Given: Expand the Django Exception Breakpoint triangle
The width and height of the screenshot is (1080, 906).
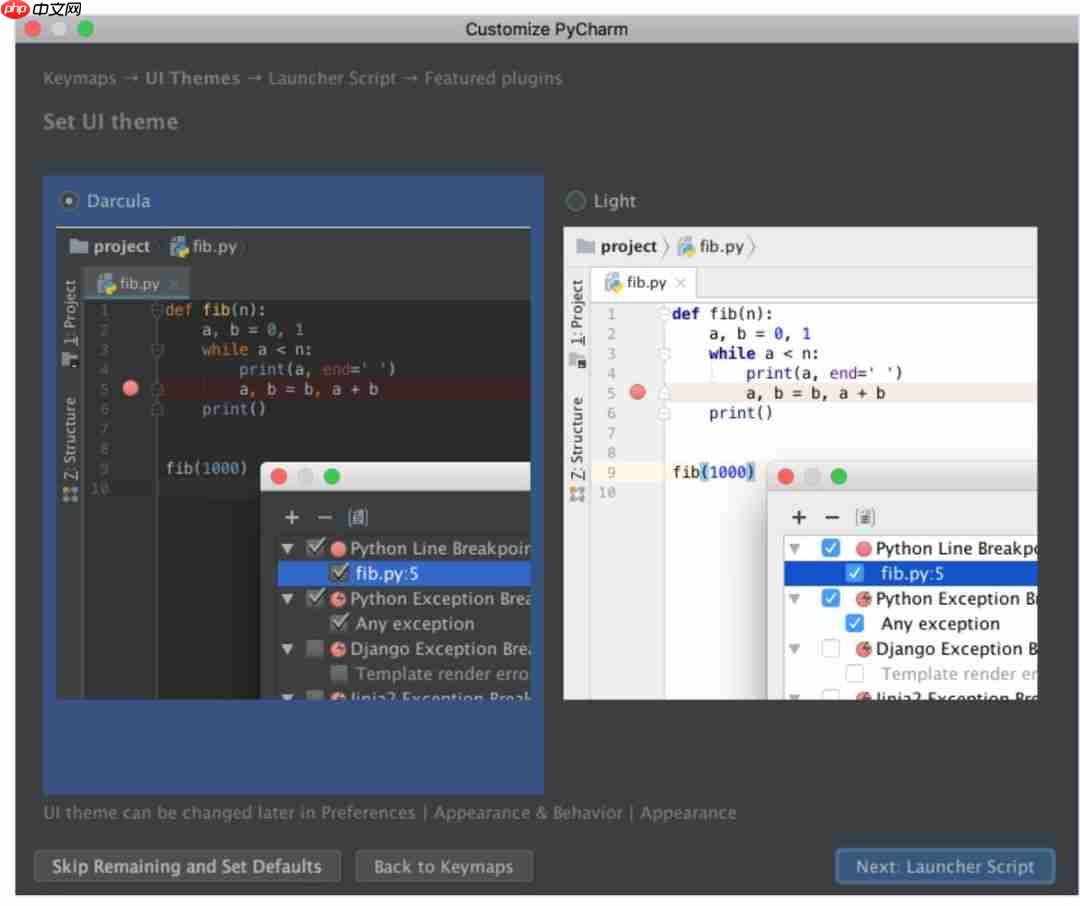Looking at the screenshot, I should pyautogui.click(x=288, y=648).
